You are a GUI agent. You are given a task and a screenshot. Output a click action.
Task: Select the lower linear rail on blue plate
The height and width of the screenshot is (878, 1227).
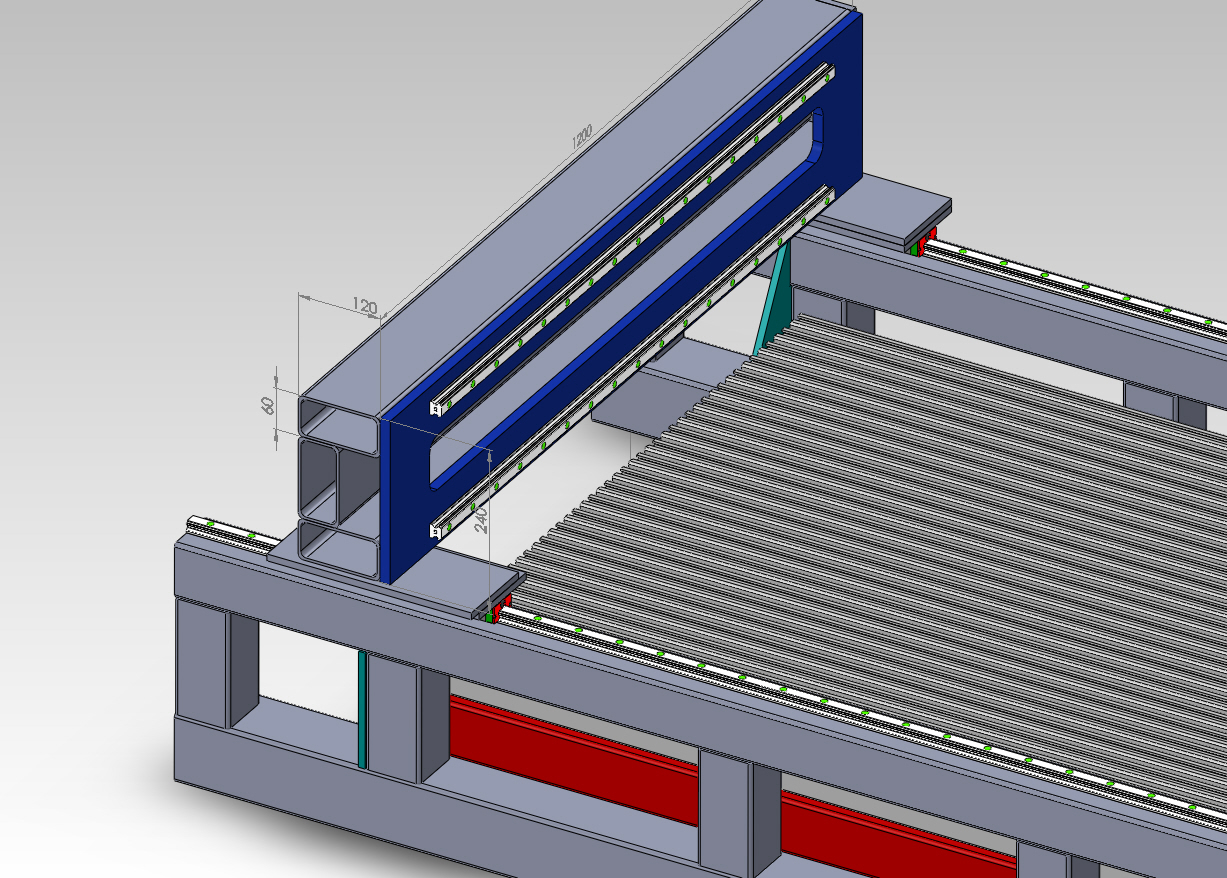click(x=640, y=357)
